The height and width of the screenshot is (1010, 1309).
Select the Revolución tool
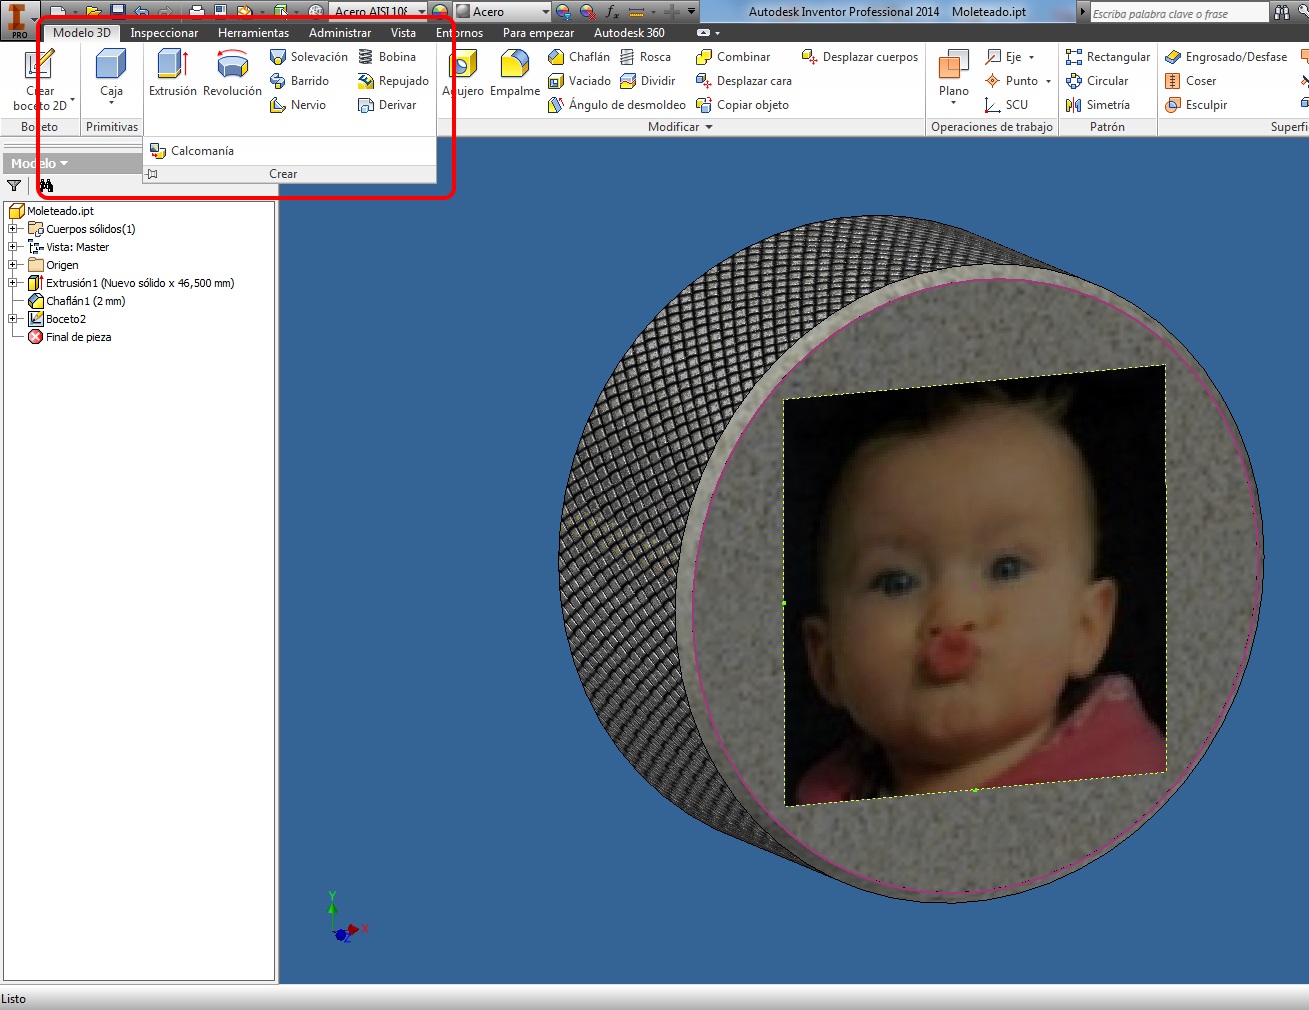tap(232, 74)
